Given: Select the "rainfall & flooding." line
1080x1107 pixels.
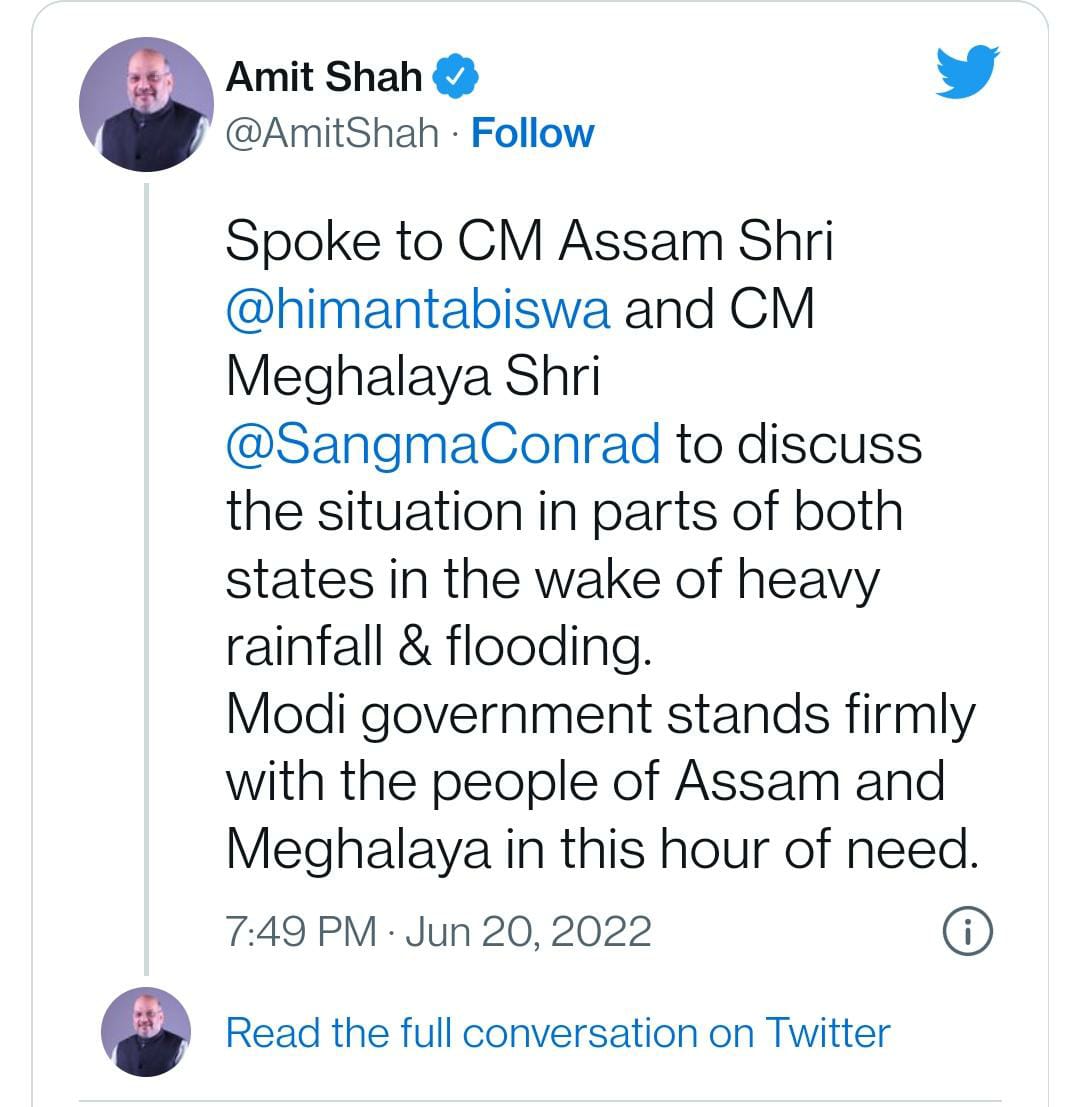Looking at the screenshot, I should [438, 647].
